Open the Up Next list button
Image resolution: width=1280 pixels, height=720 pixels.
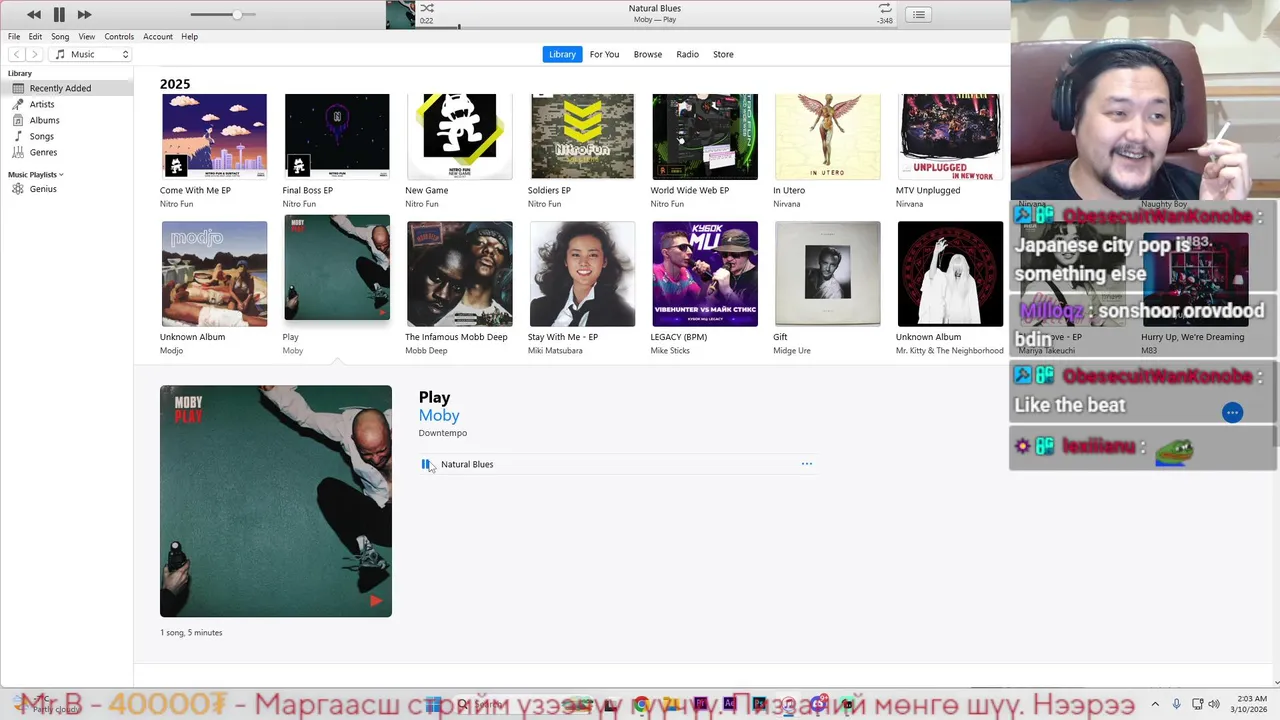pos(918,14)
